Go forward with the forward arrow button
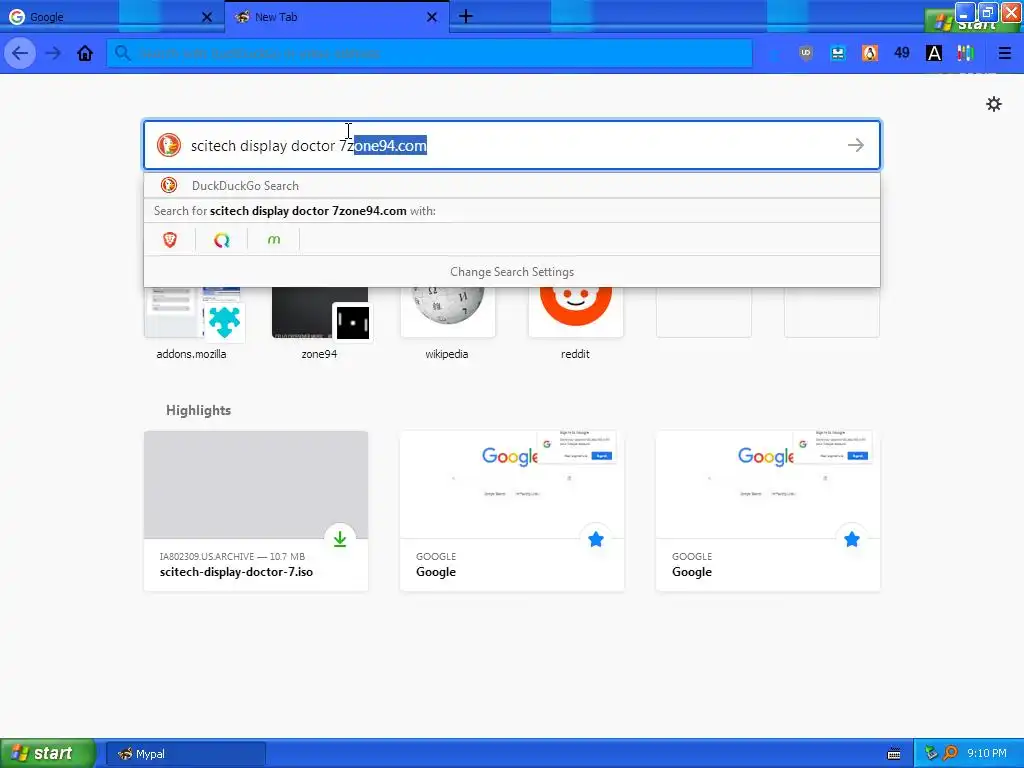Image resolution: width=1024 pixels, height=768 pixels. (x=53, y=53)
